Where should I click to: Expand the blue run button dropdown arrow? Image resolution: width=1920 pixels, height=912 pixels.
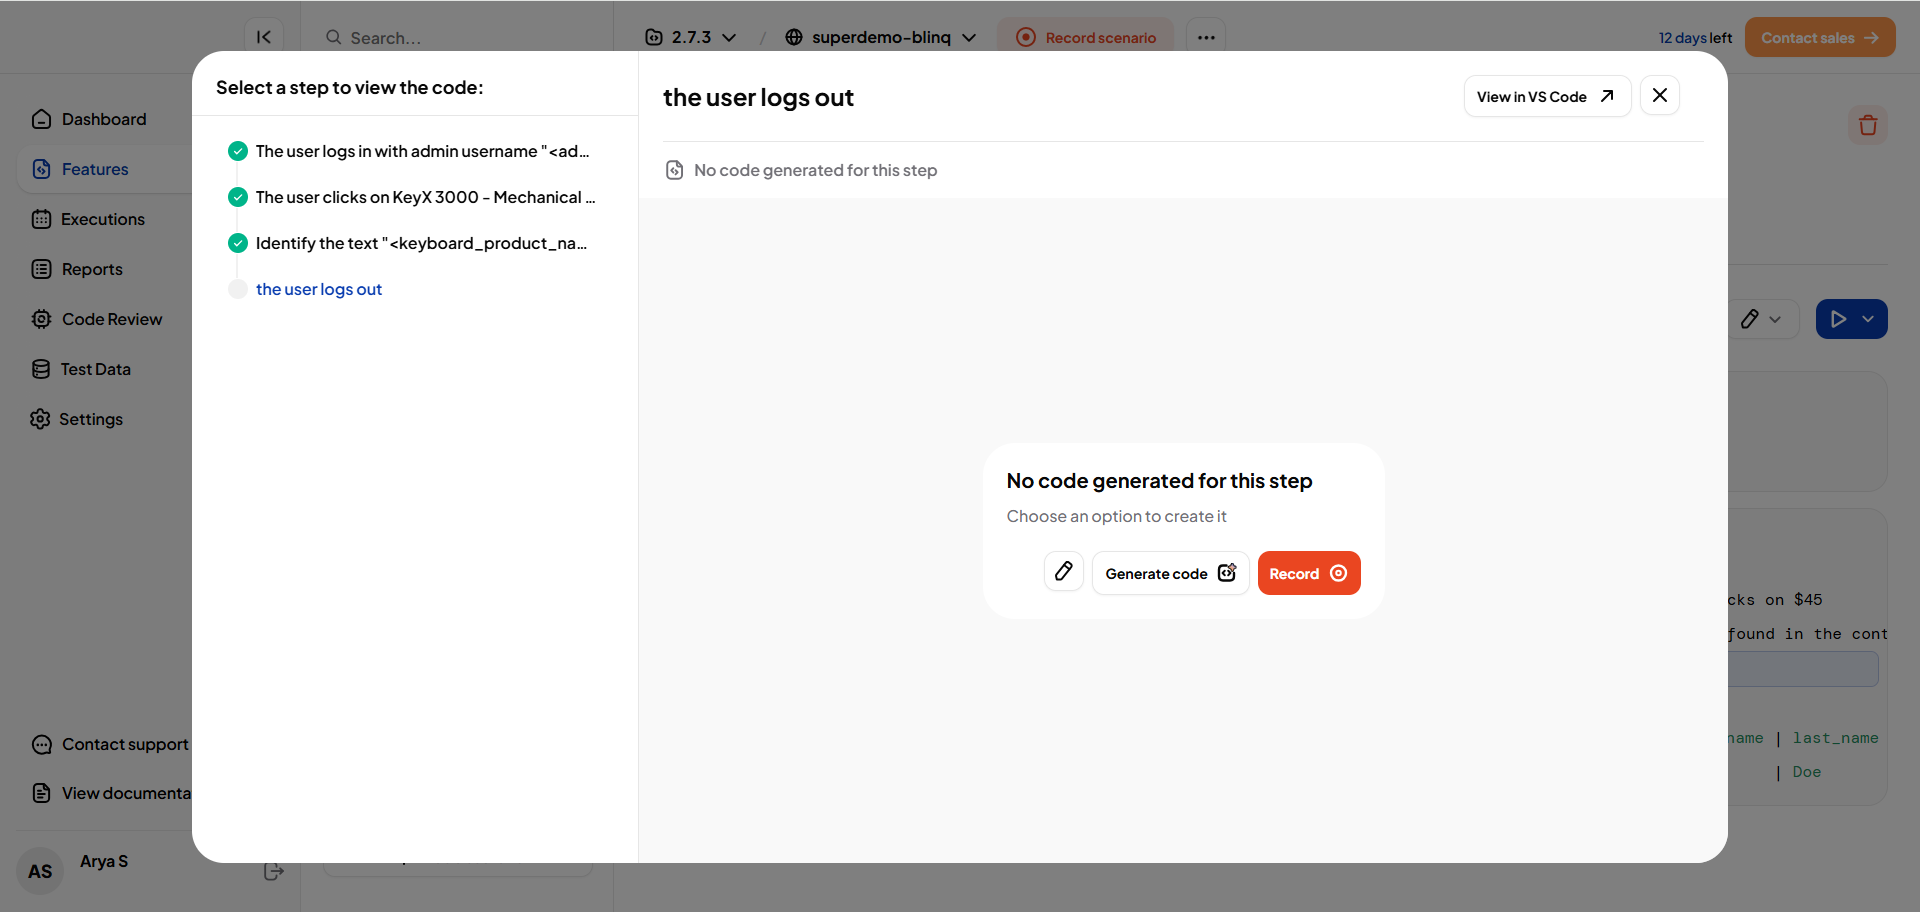(x=1868, y=319)
